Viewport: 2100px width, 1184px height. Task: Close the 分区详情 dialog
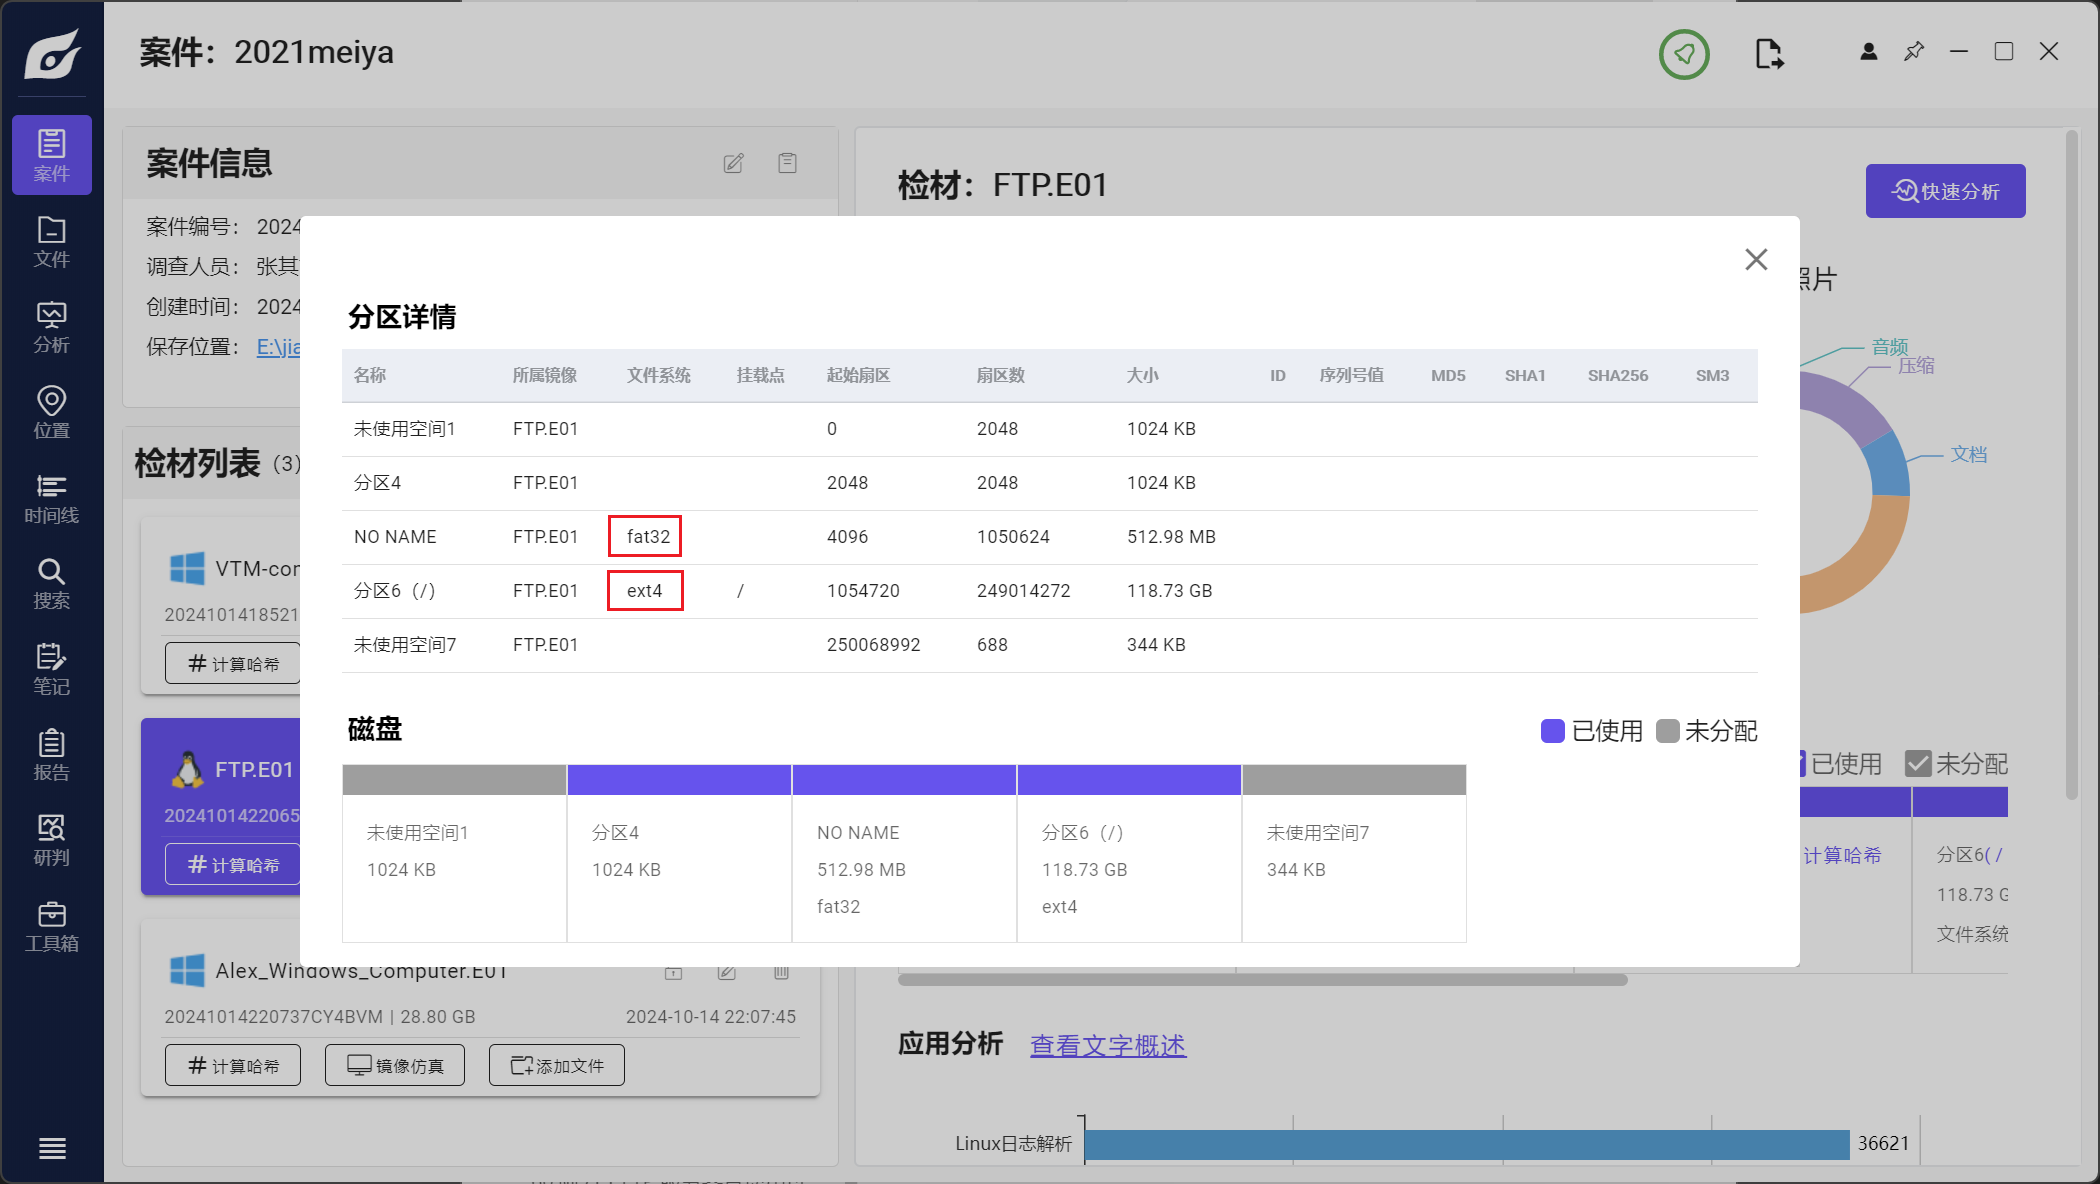click(1756, 259)
